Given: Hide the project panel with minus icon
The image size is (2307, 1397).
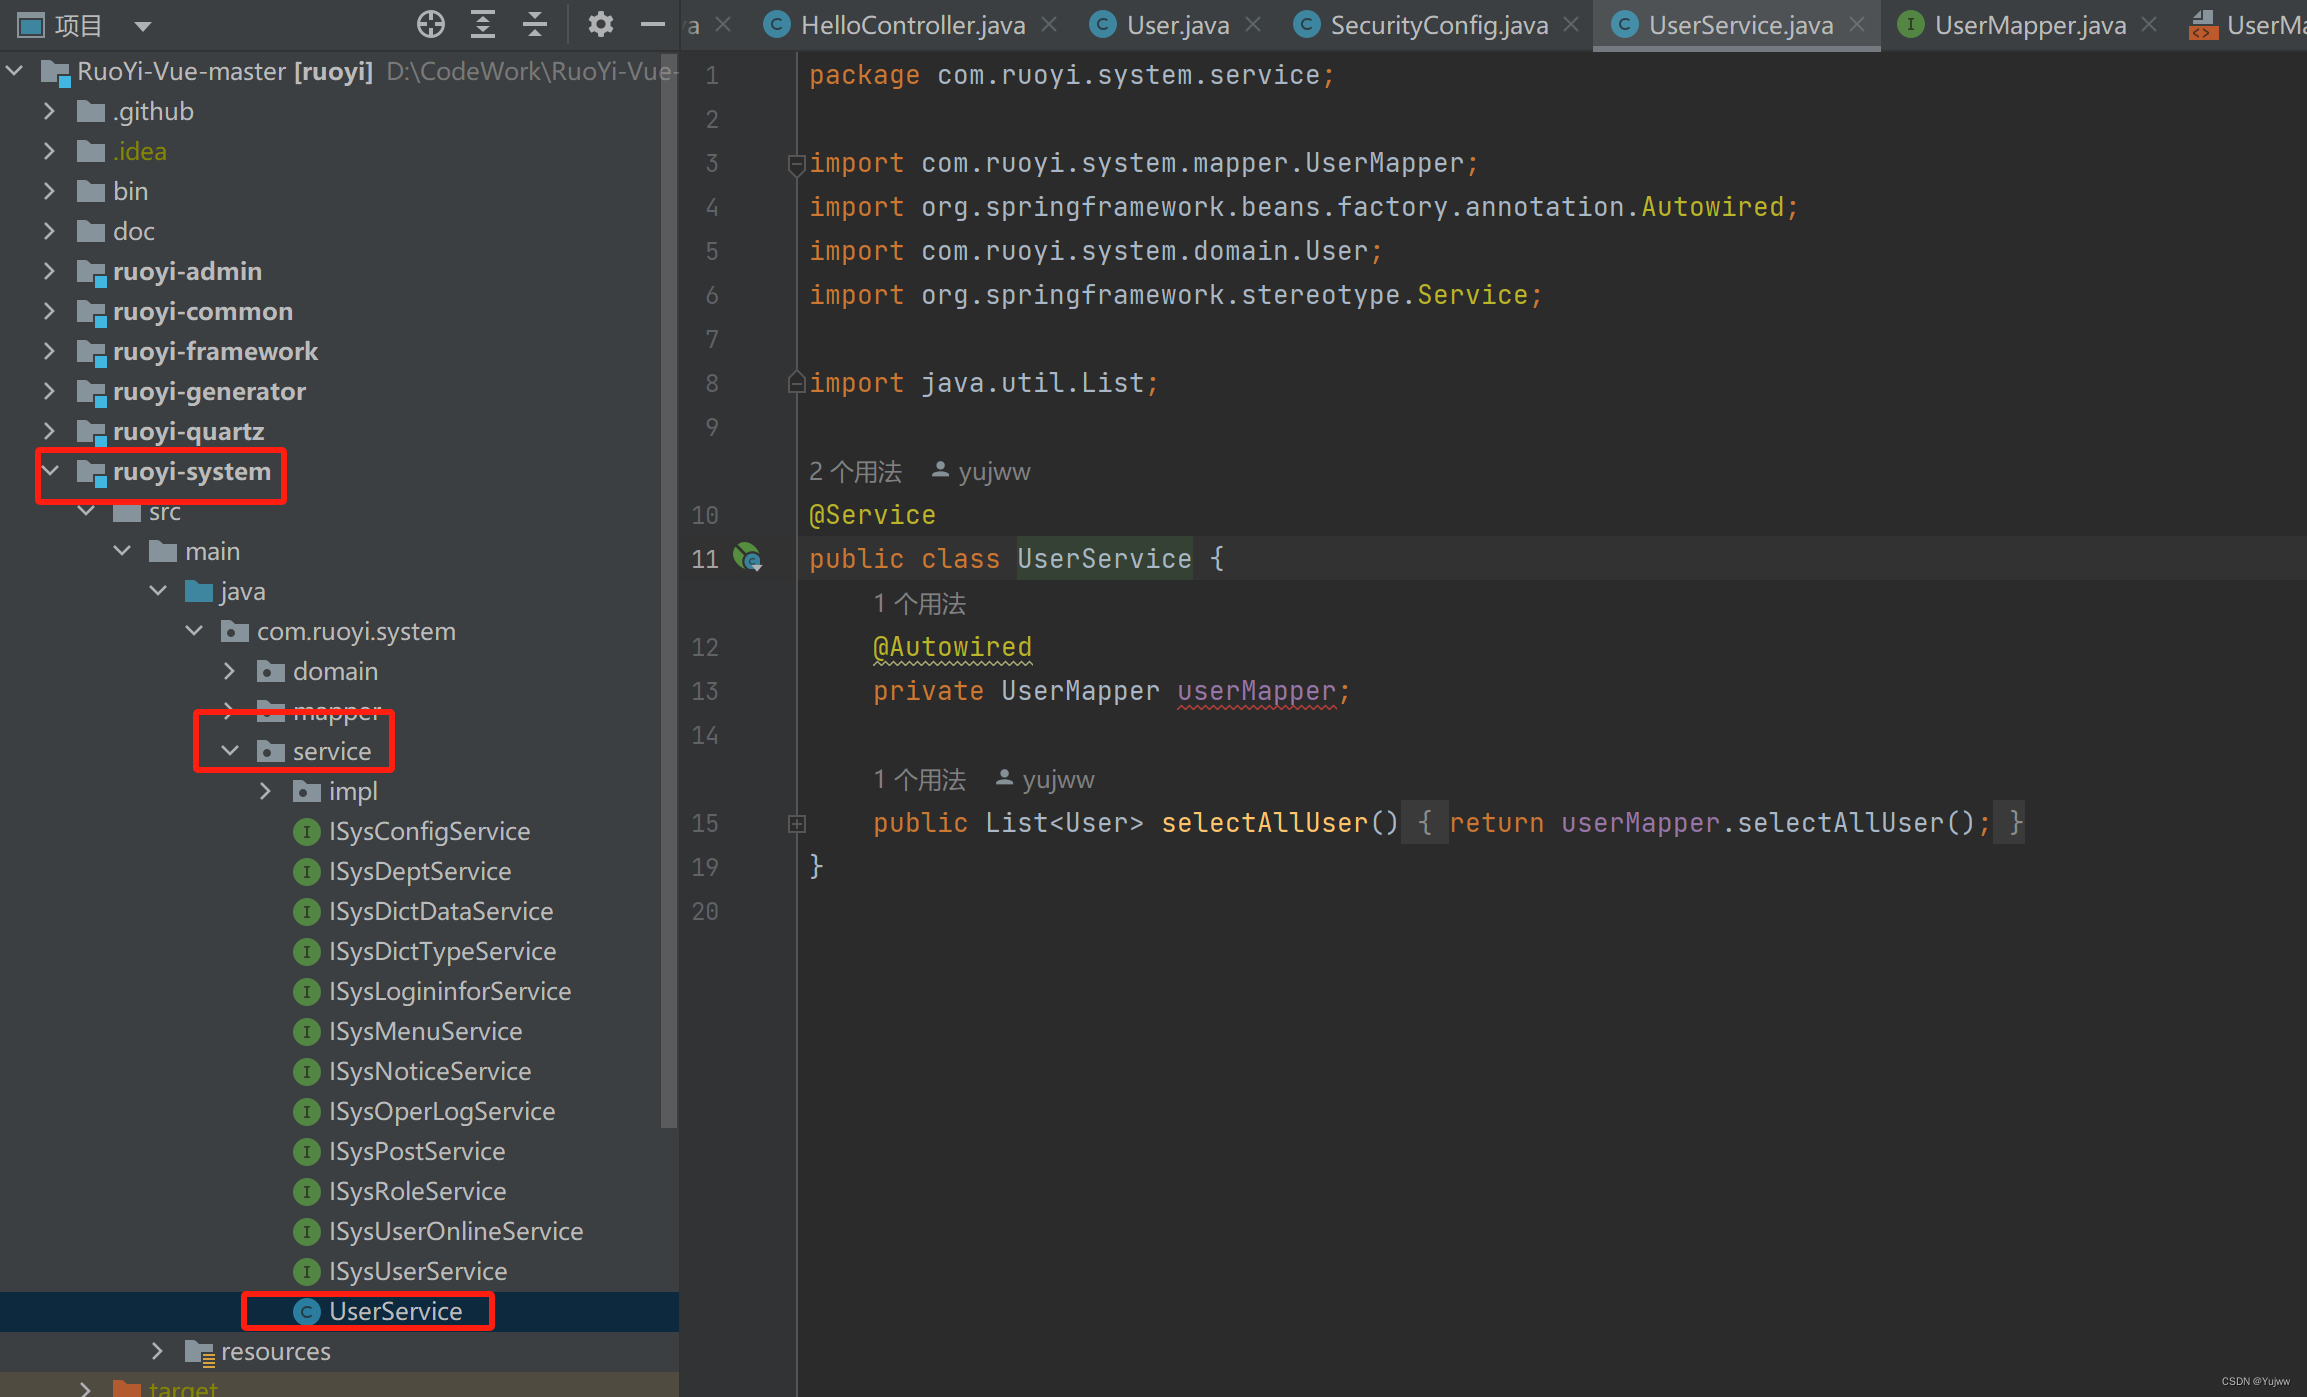Looking at the screenshot, I should point(652,24).
